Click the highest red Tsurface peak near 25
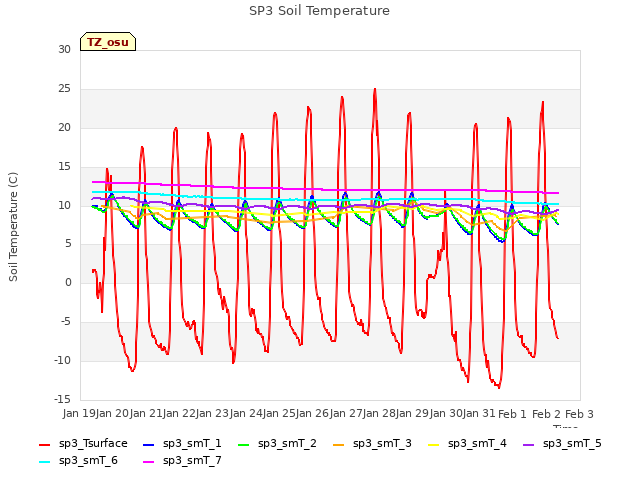Image resolution: width=640 pixels, height=480 pixels. click(x=375, y=89)
